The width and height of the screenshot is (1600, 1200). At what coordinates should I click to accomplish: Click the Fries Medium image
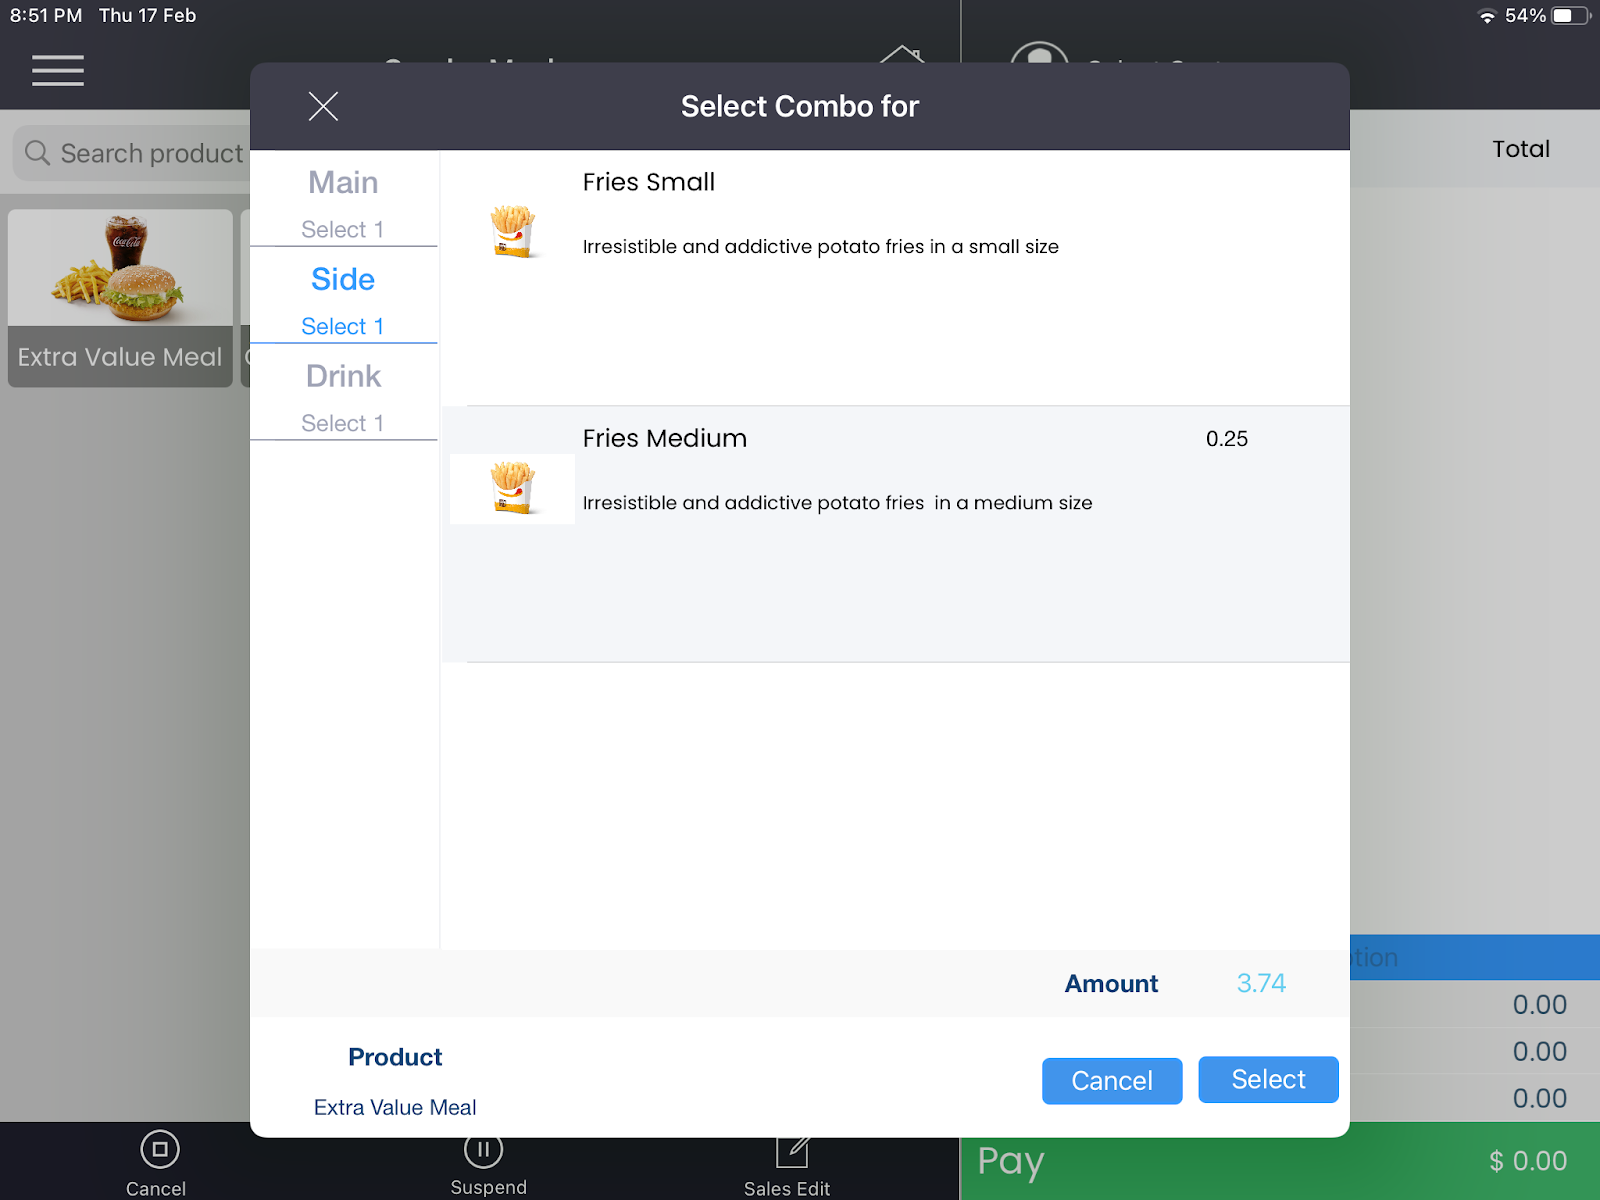pyautogui.click(x=513, y=488)
